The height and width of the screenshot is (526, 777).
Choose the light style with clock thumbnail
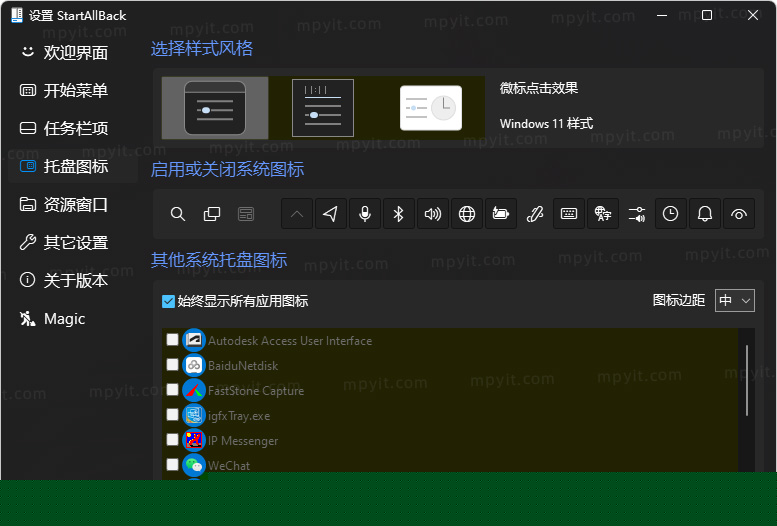[x=431, y=108]
